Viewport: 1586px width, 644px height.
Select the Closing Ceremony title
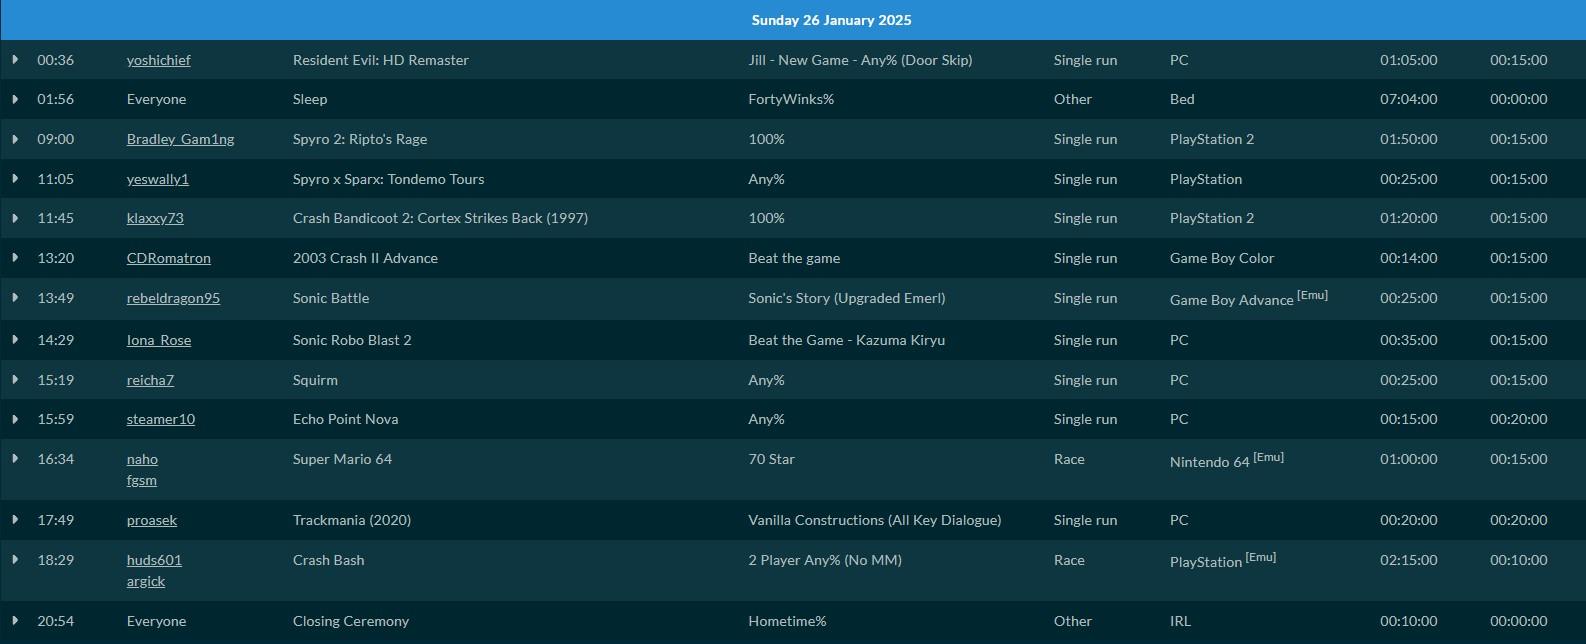click(x=351, y=621)
